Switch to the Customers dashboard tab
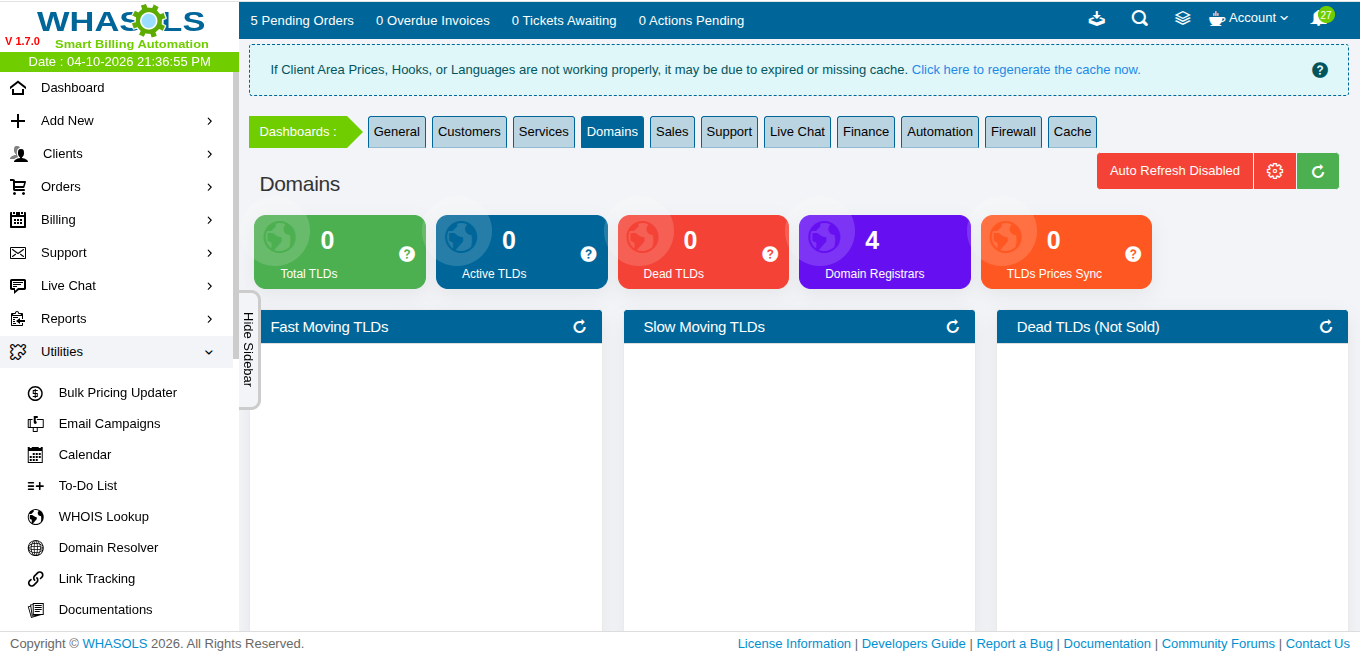This screenshot has width=1360, height=654. click(x=469, y=132)
